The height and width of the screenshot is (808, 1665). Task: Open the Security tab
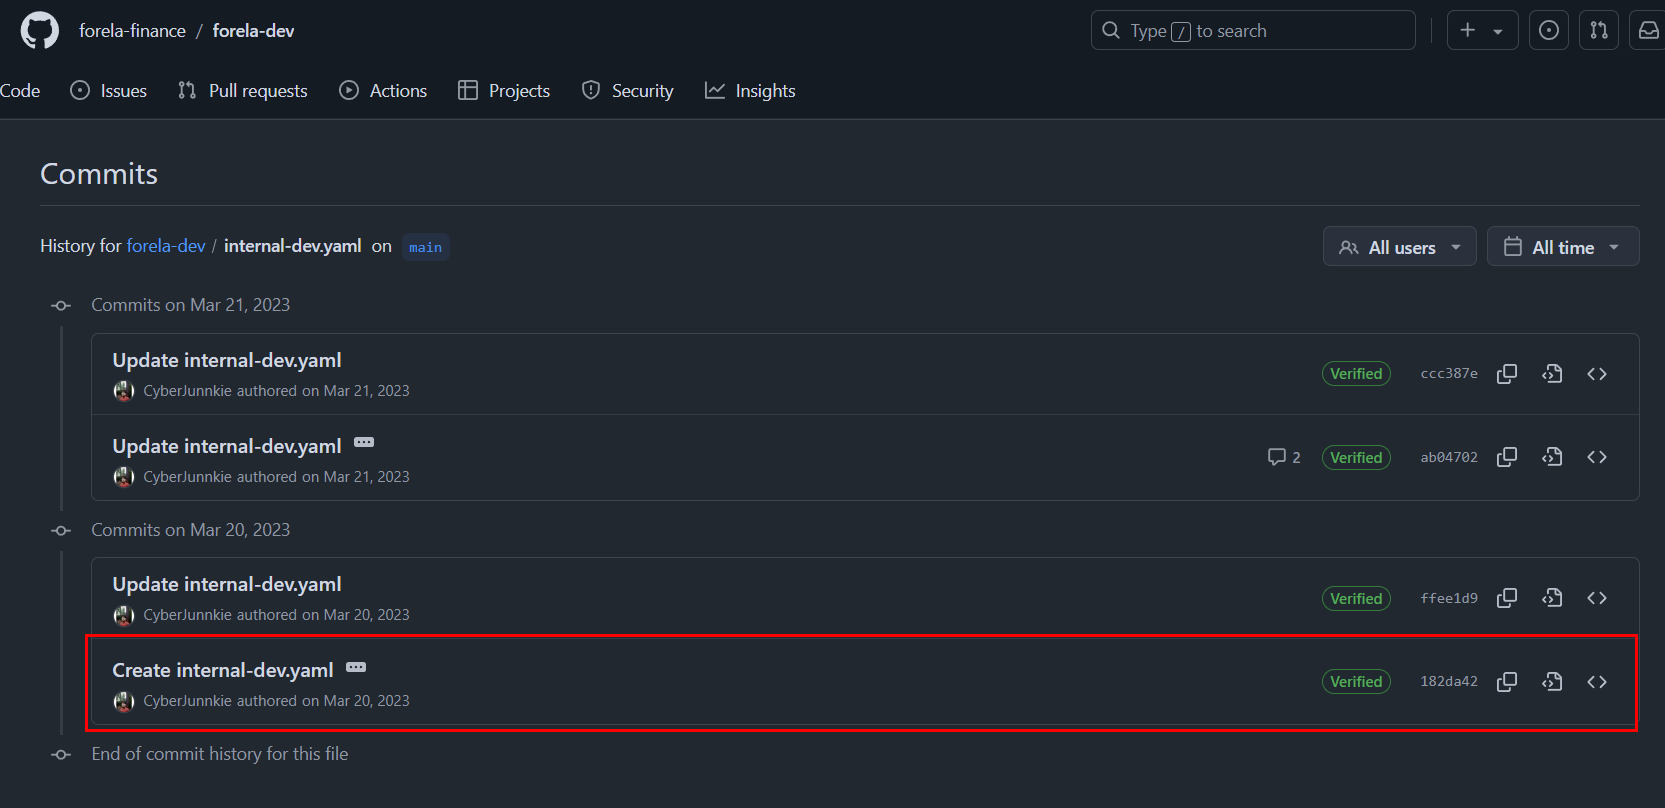[x=627, y=91]
